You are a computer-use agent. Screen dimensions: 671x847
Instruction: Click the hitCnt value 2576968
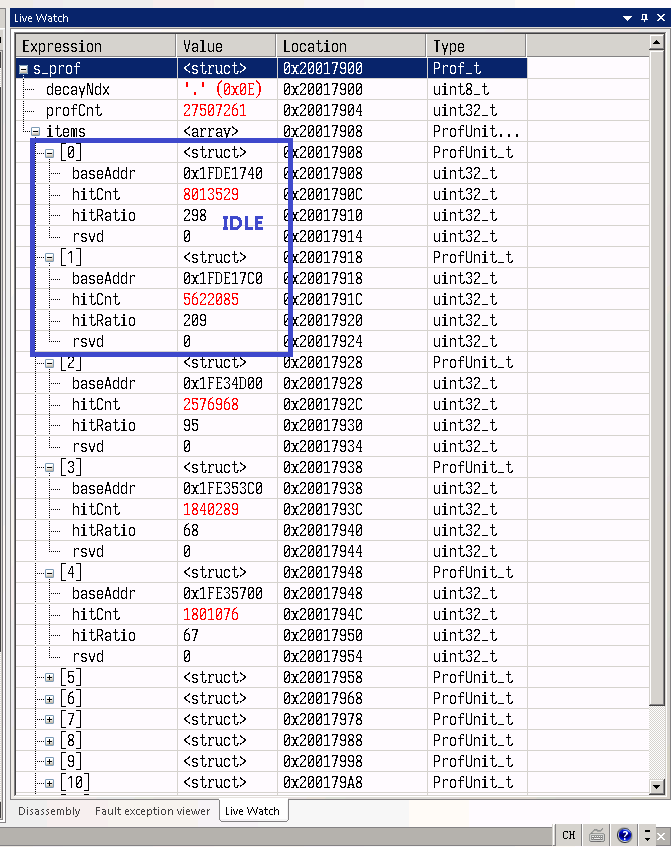tap(211, 405)
